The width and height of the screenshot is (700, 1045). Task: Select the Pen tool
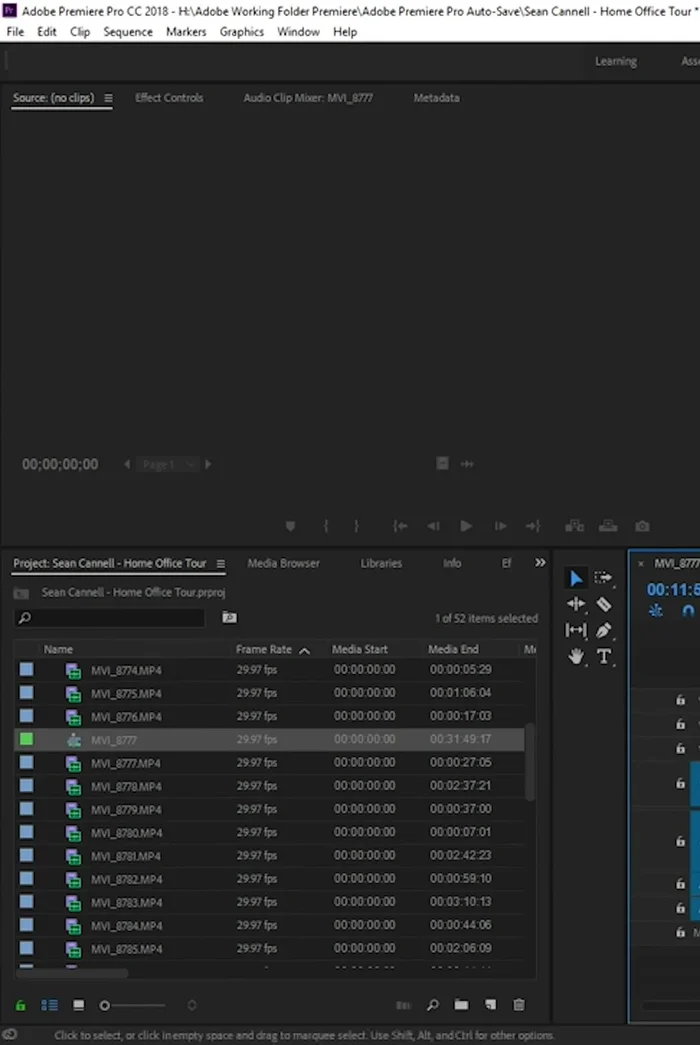tap(604, 630)
